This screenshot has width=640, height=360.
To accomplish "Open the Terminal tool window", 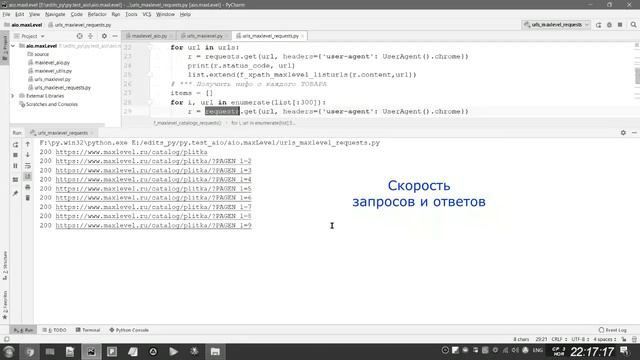I will pyautogui.click(x=88, y=330).
